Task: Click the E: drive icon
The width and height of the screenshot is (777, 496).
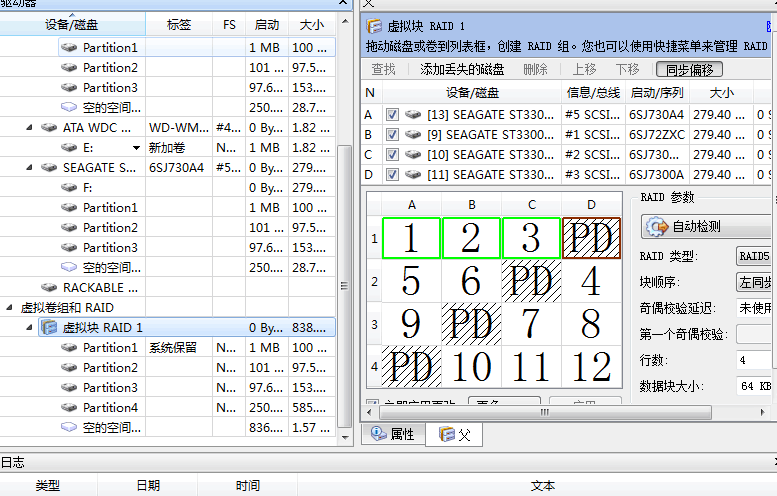Action: (68, 148)
